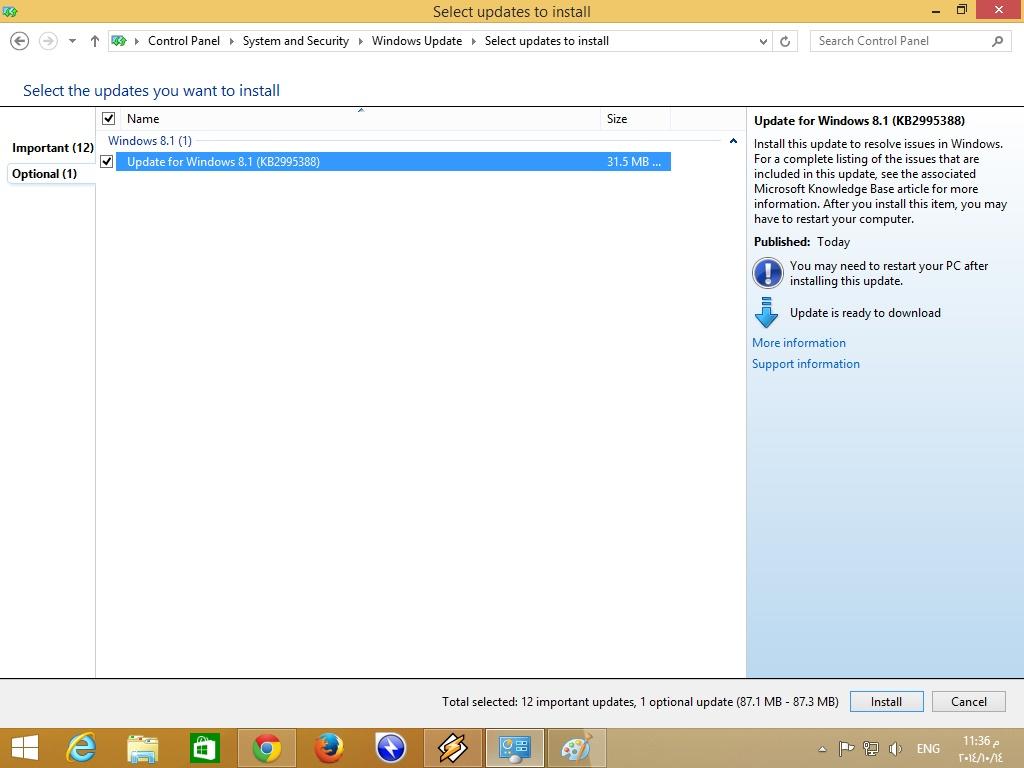Switch to the Important (12) tab
Screen dimensions: 1024x768
click(x=53, y=148)
